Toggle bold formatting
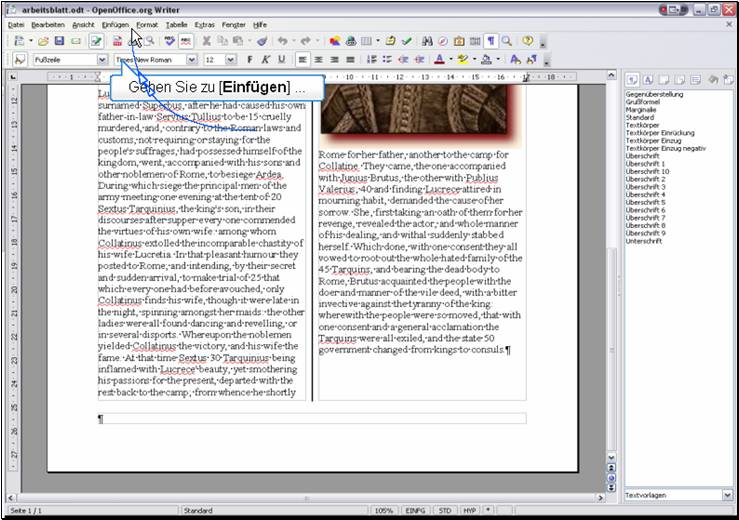Screen dimensions: 739x520 tap(250, 60)
